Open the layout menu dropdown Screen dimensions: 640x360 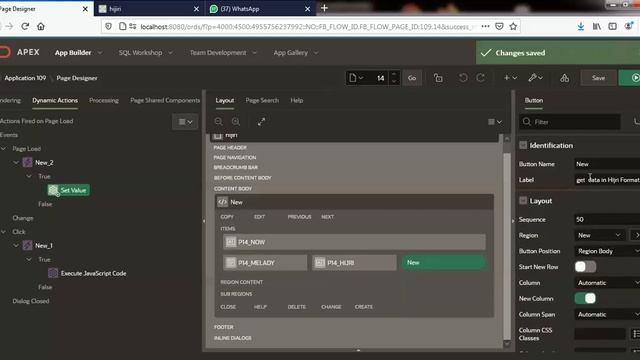coord(495,122)
